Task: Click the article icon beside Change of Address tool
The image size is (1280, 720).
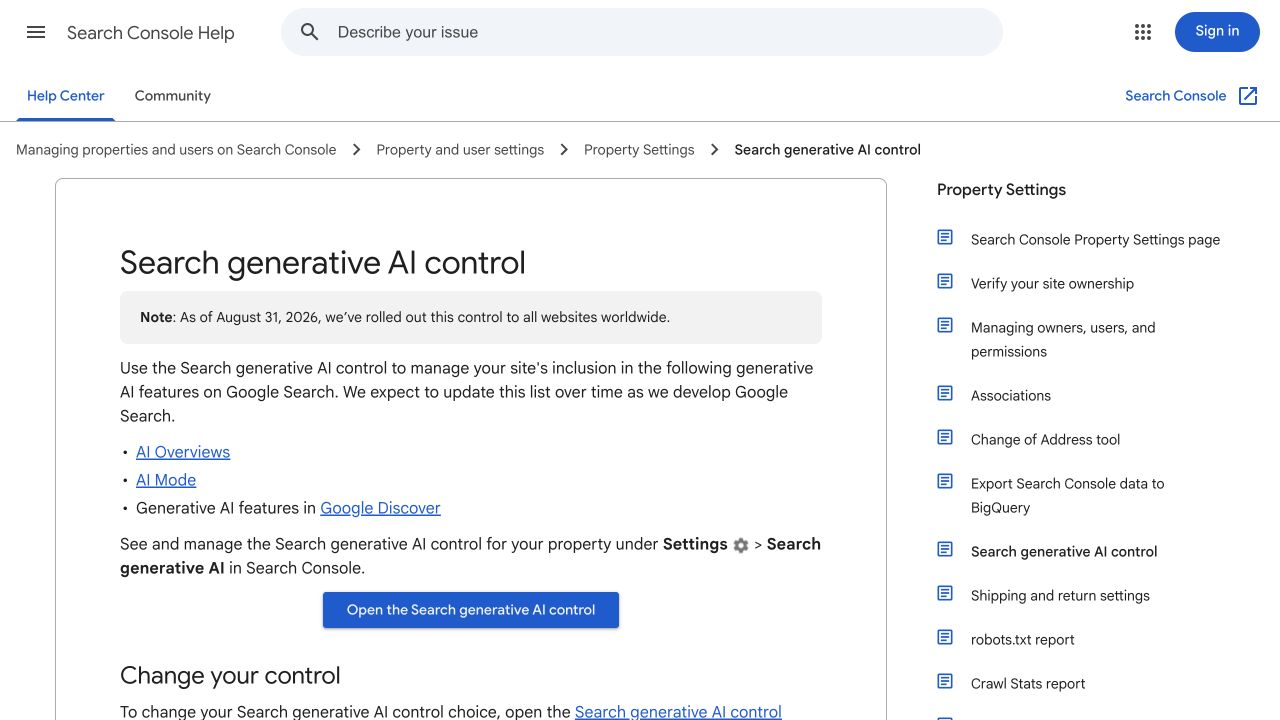Action: pos(945,437)
